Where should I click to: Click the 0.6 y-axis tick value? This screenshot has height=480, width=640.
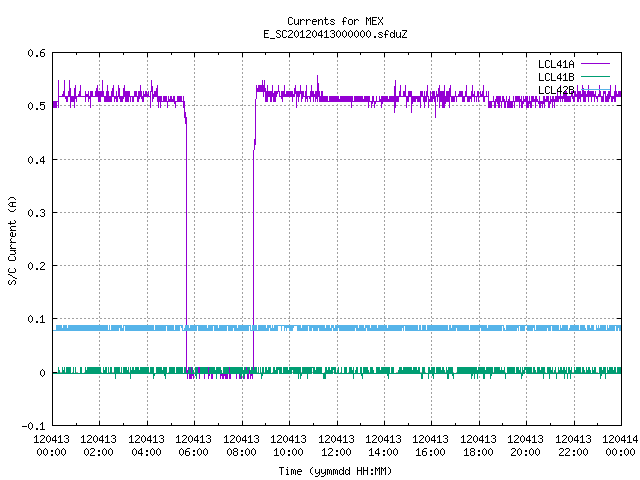pyautogui.click(x=37, y=53)
